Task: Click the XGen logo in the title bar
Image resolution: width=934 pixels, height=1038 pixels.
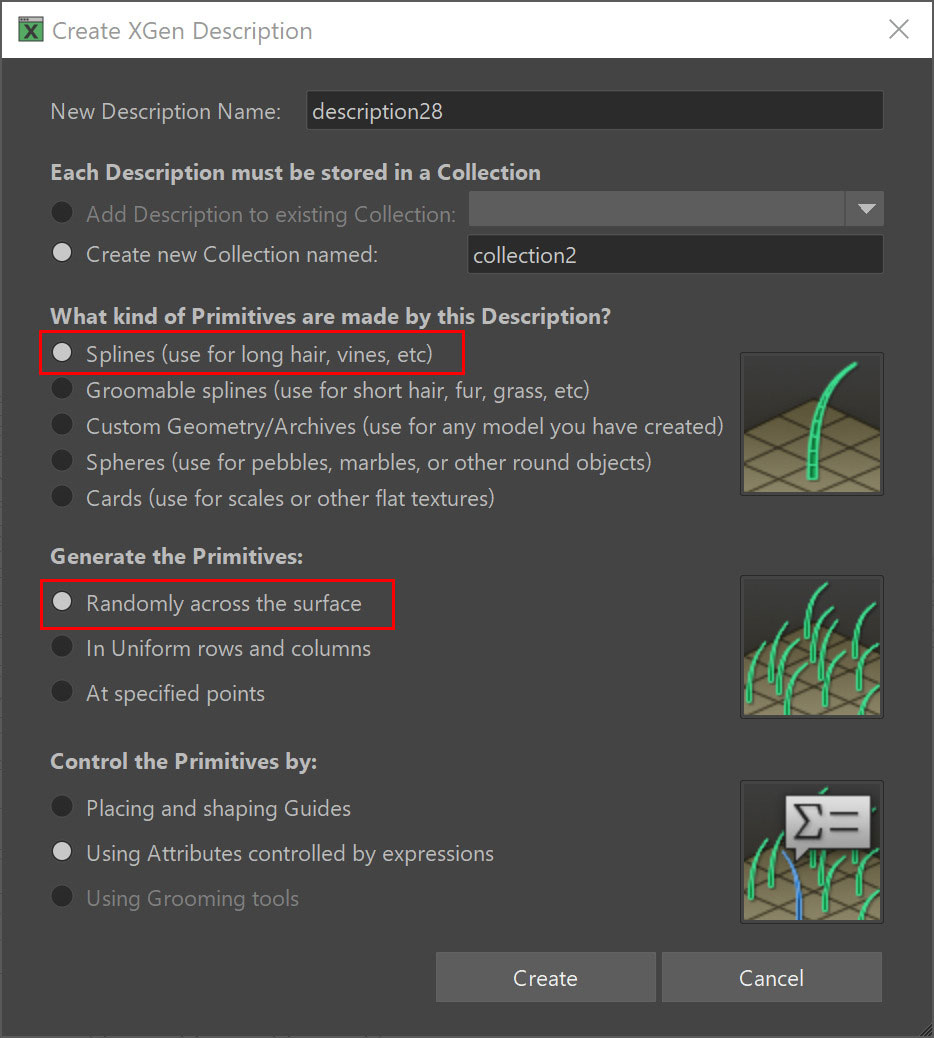Action: pyautogui.click(x=30, y=30)
